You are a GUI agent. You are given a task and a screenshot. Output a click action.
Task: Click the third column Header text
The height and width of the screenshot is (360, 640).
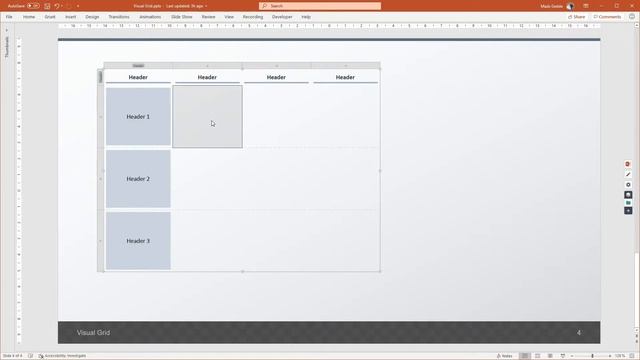(x=276, y=77)
